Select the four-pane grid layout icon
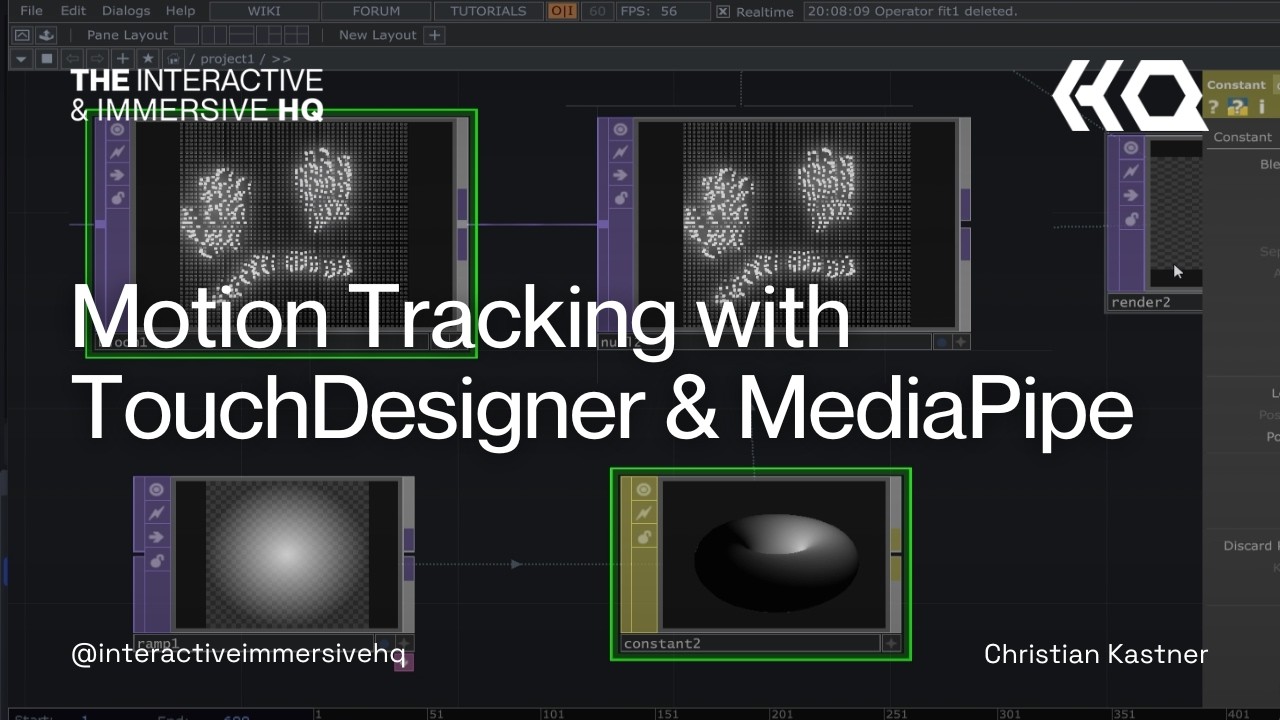1280x720 pixels. pos(296,35)
